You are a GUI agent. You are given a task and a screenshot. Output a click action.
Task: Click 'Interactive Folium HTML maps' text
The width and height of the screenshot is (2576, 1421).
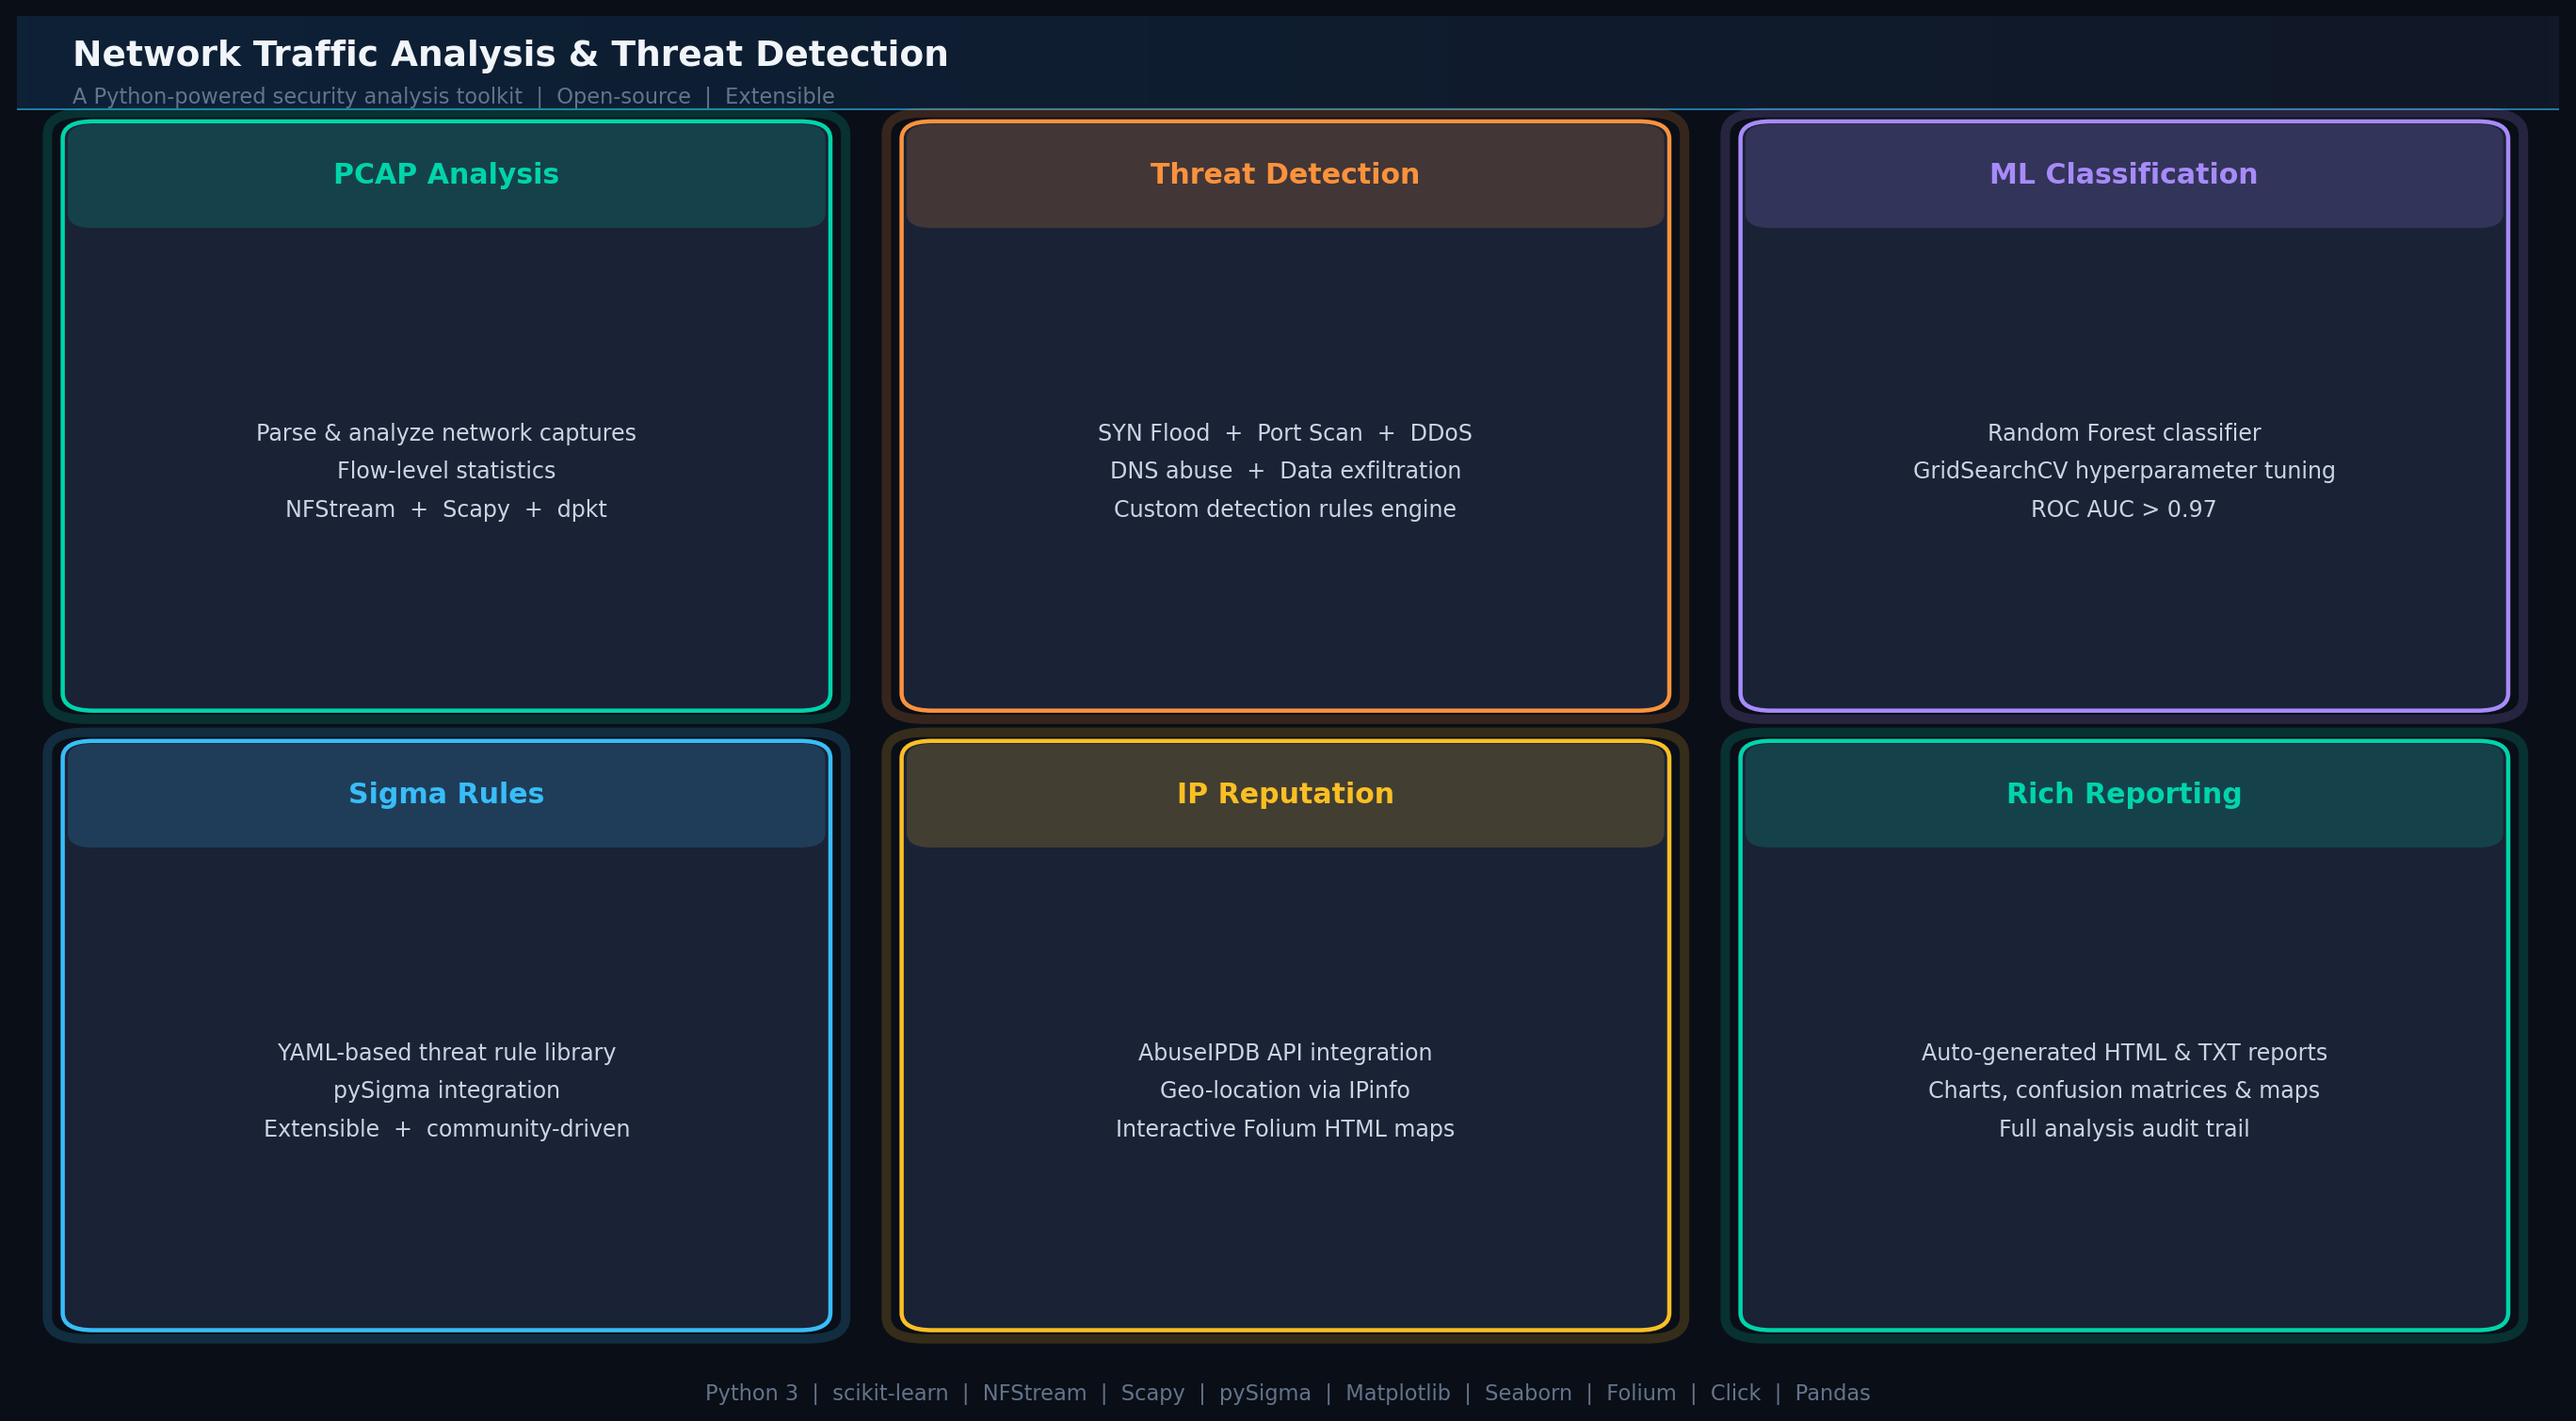pyautogui.click(x=1284, y=1129)
